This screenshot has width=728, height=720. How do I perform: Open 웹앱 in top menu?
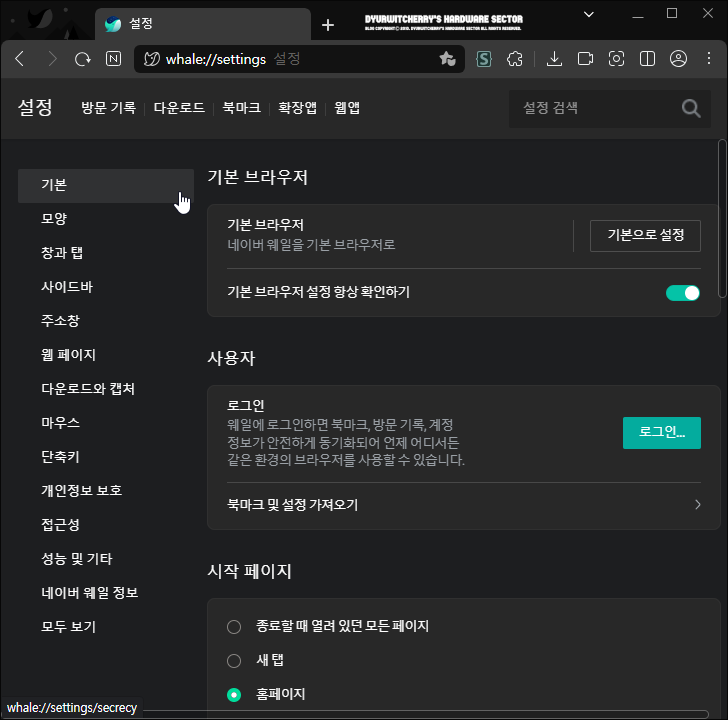[347, 108]
